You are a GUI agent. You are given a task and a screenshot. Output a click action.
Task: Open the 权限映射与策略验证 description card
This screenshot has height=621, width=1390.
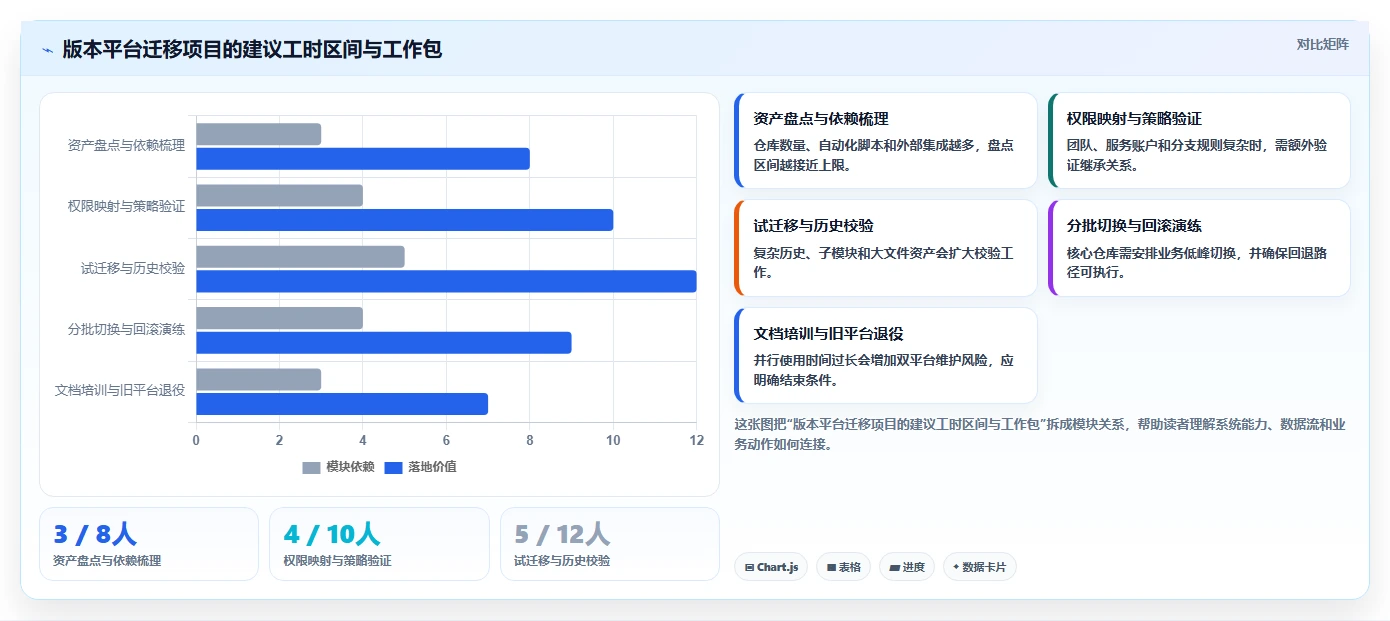(x=1199, y=141)
